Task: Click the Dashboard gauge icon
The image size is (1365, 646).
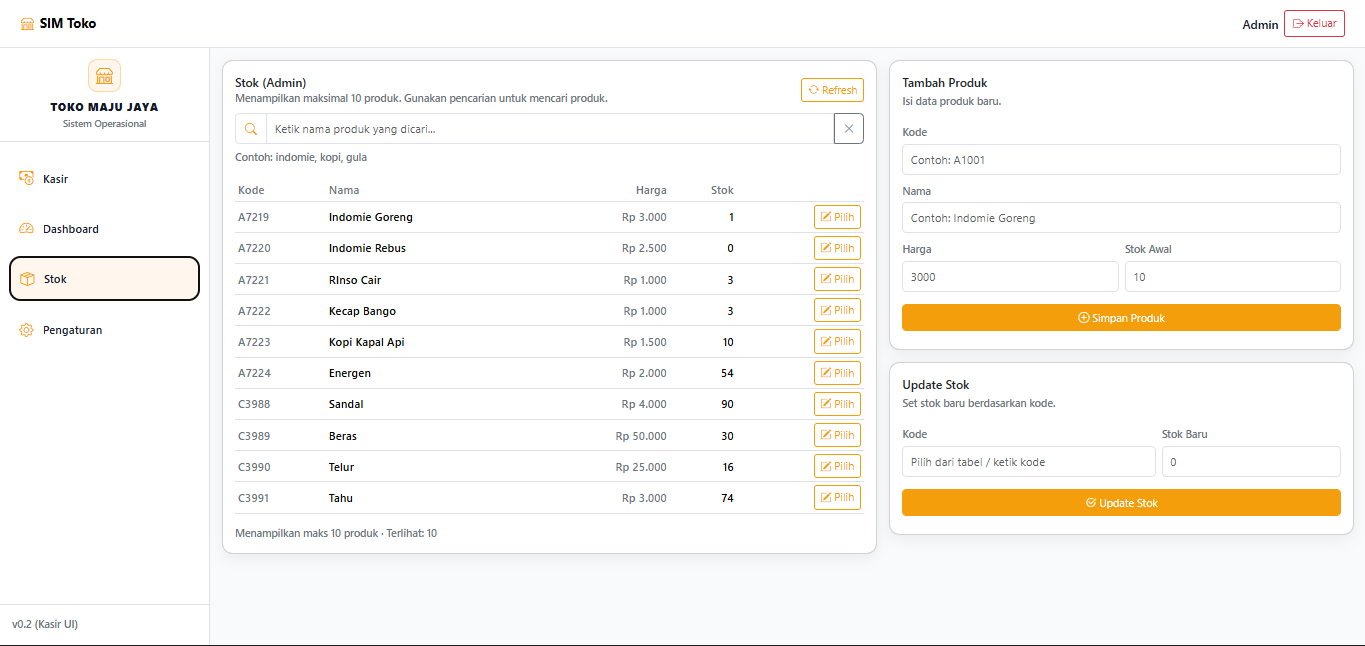Action: (x=27, y=229)
